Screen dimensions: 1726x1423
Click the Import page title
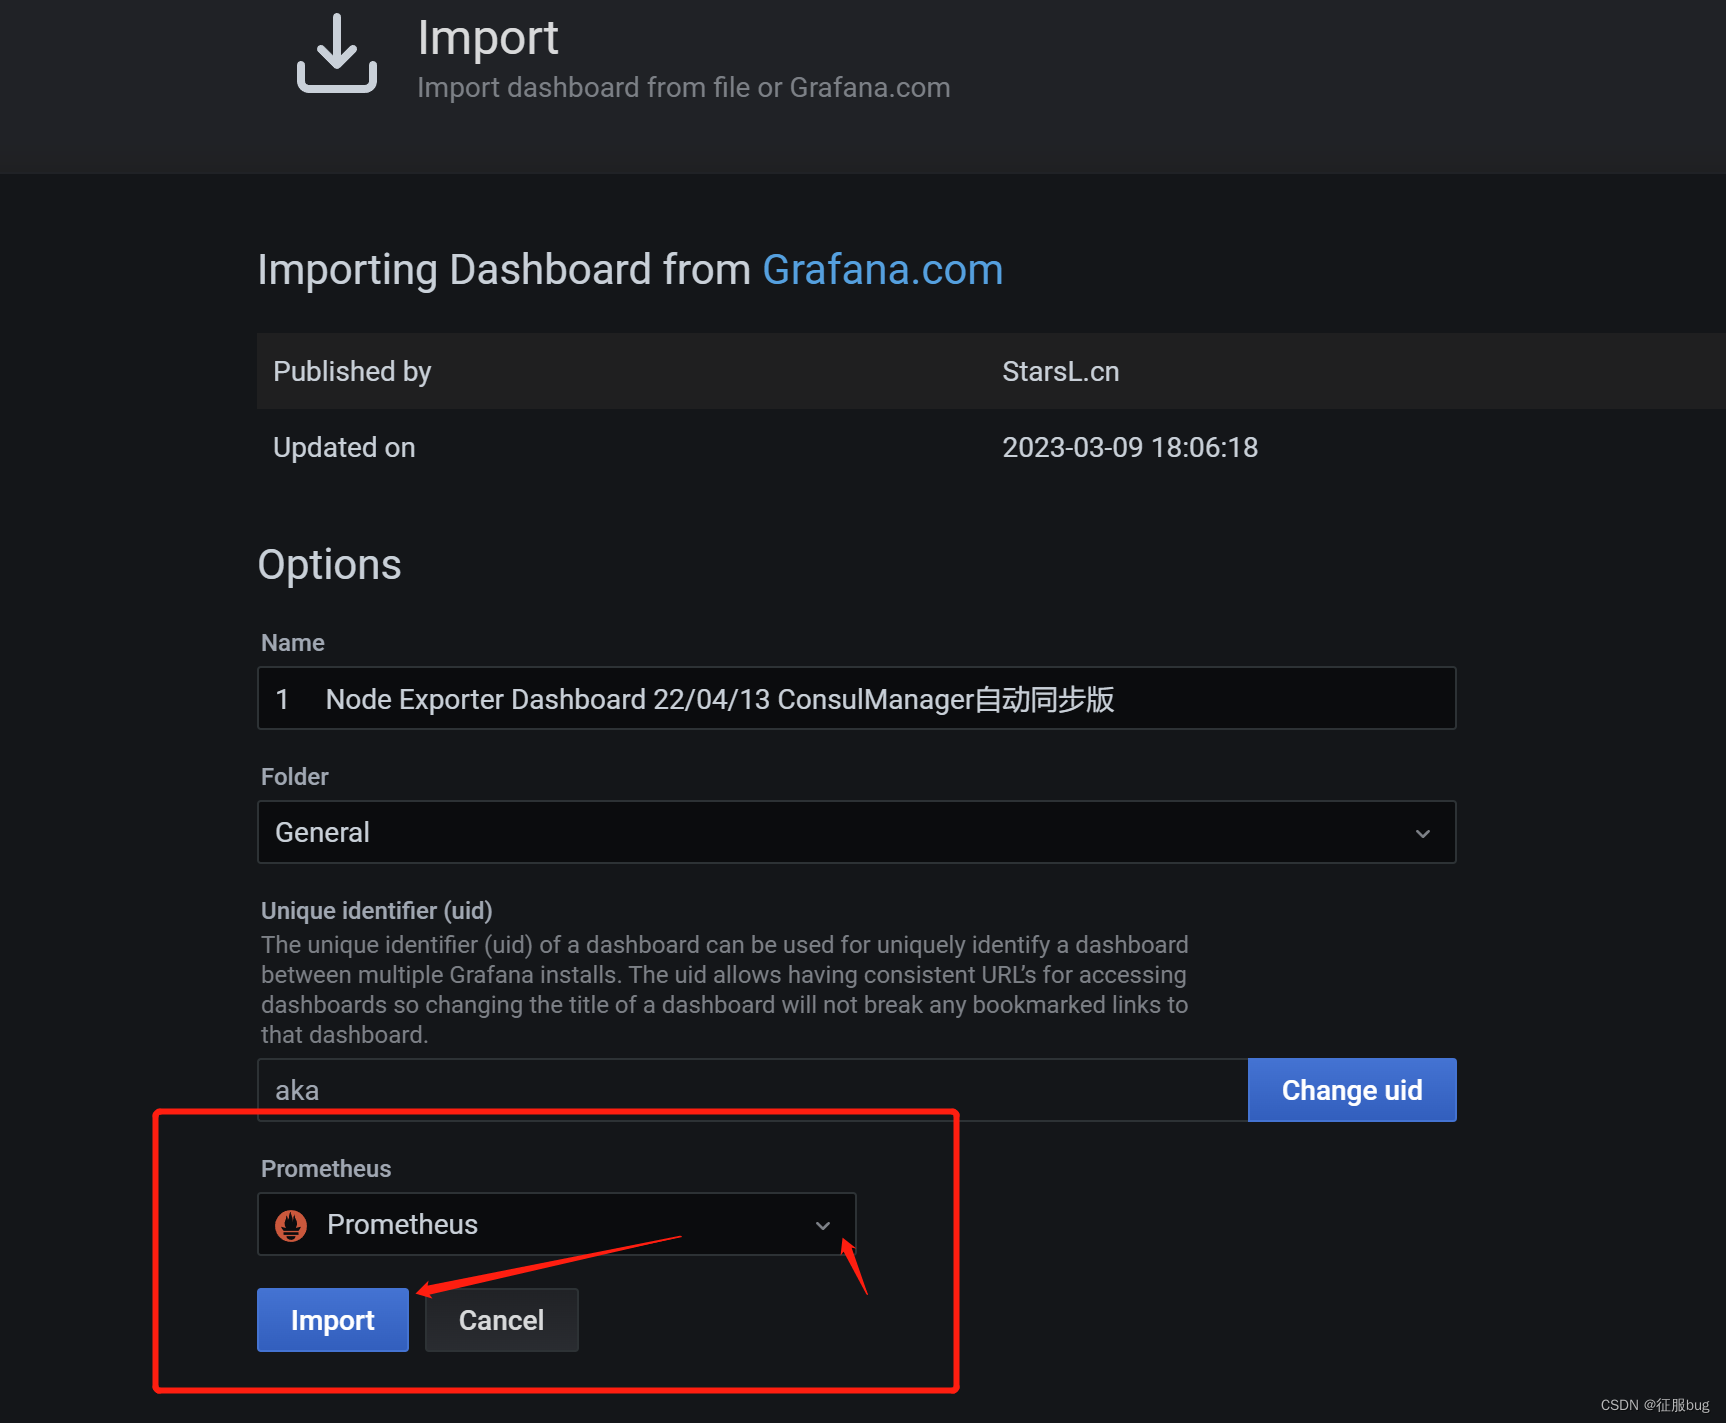(x=488, y=38)
